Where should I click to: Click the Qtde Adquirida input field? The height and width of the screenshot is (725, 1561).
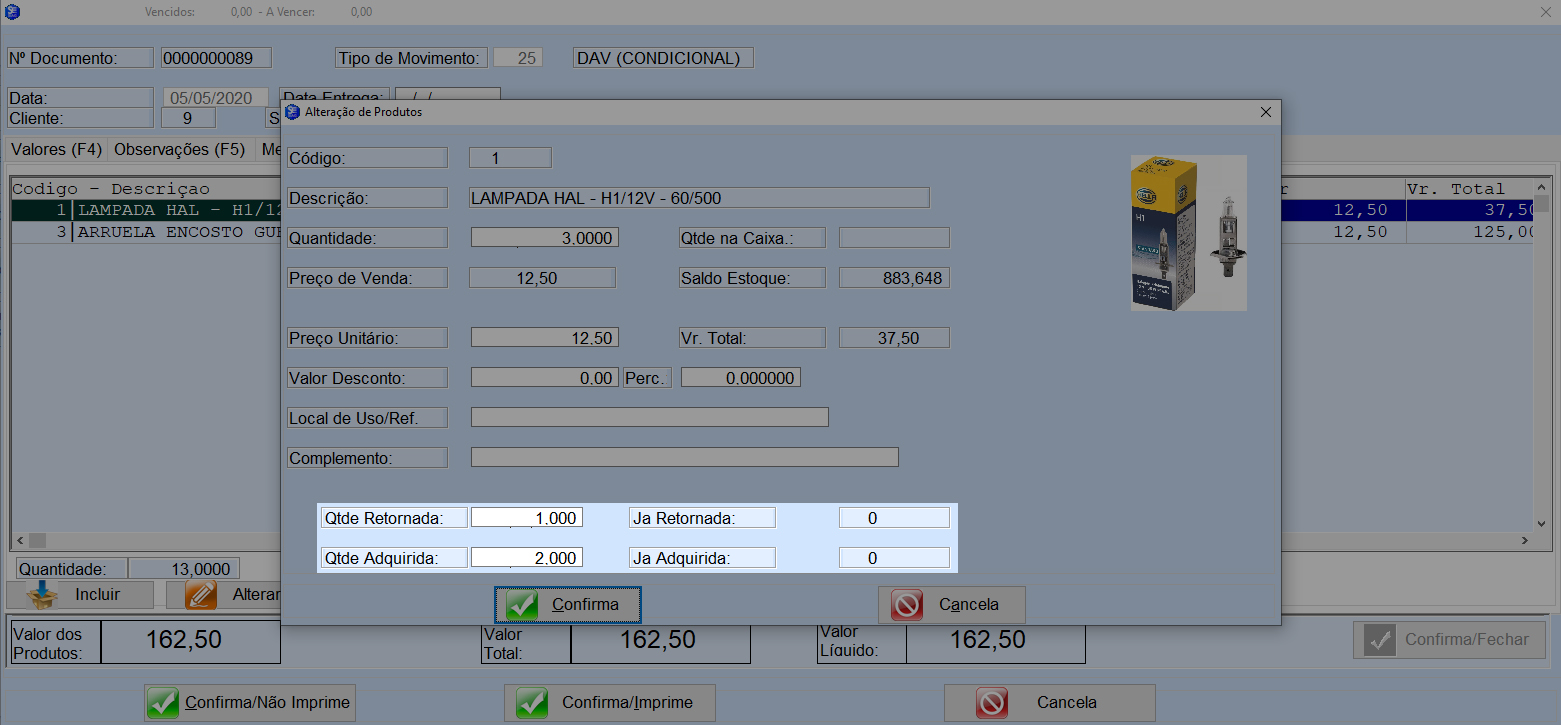pos(526,558)
